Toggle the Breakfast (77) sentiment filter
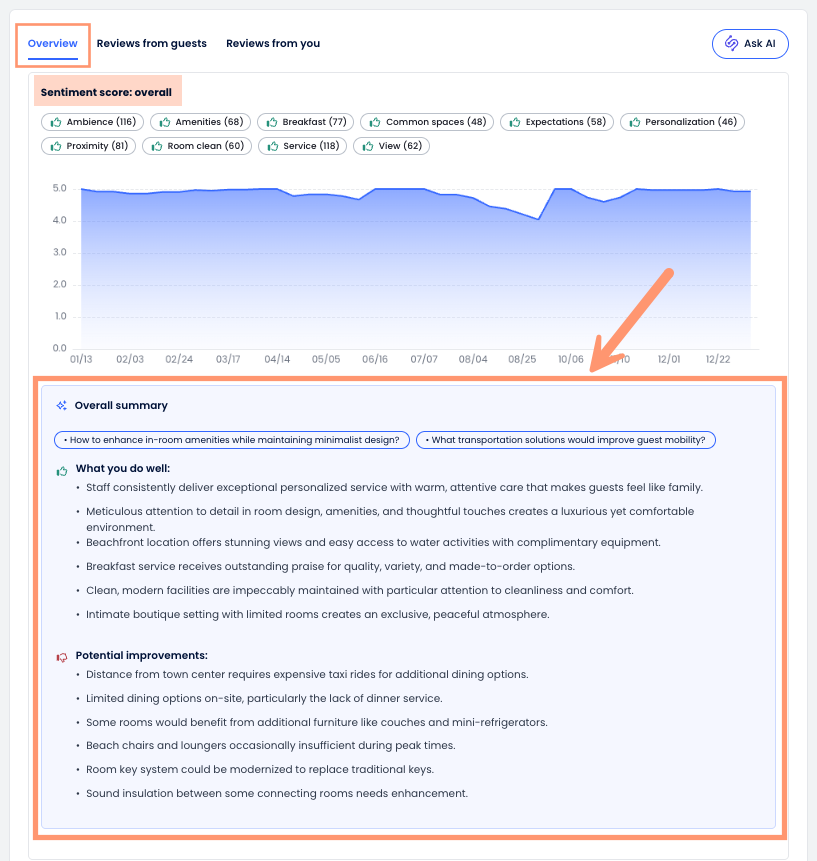This screenshot has height=861, width=817. tap(305, 122)
